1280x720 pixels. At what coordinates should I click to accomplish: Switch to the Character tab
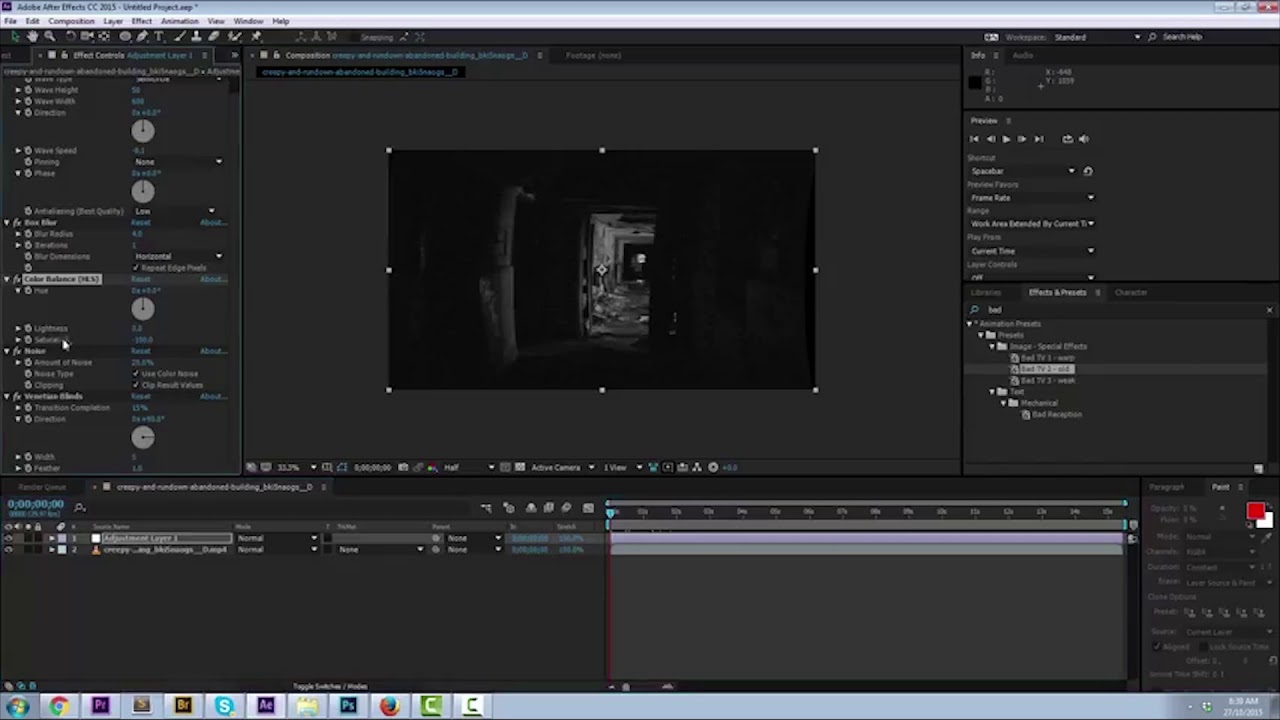1131,293
